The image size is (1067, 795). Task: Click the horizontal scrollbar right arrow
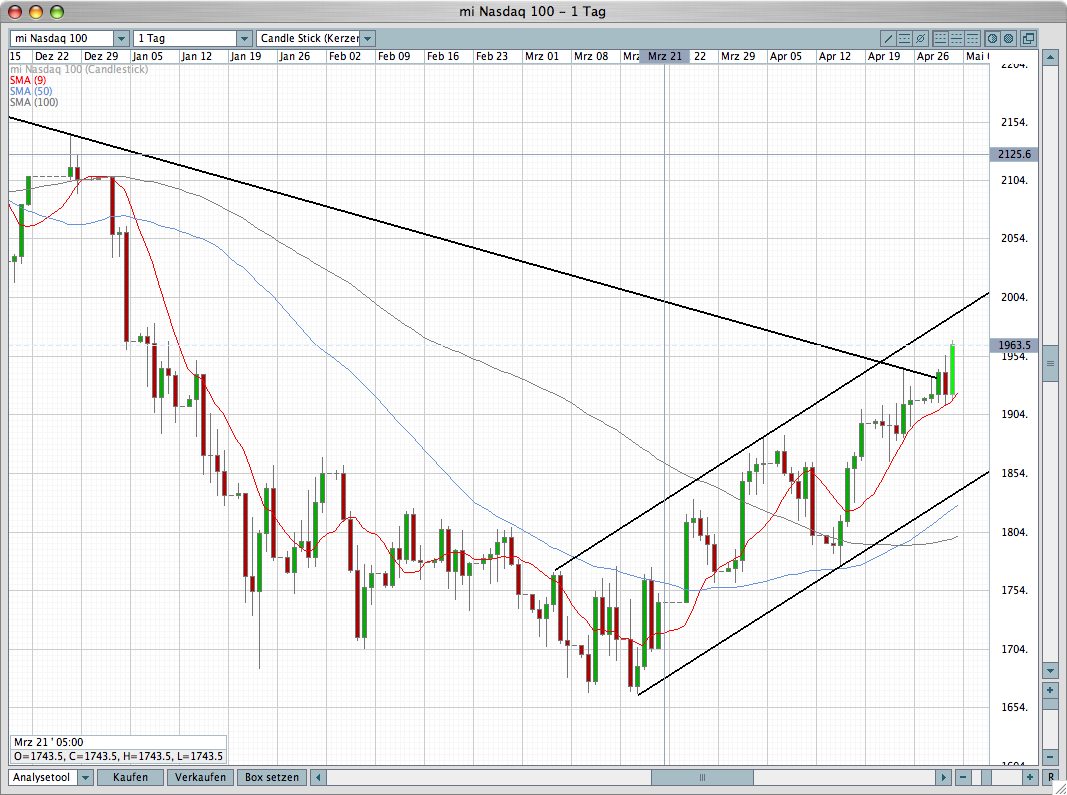944,777
